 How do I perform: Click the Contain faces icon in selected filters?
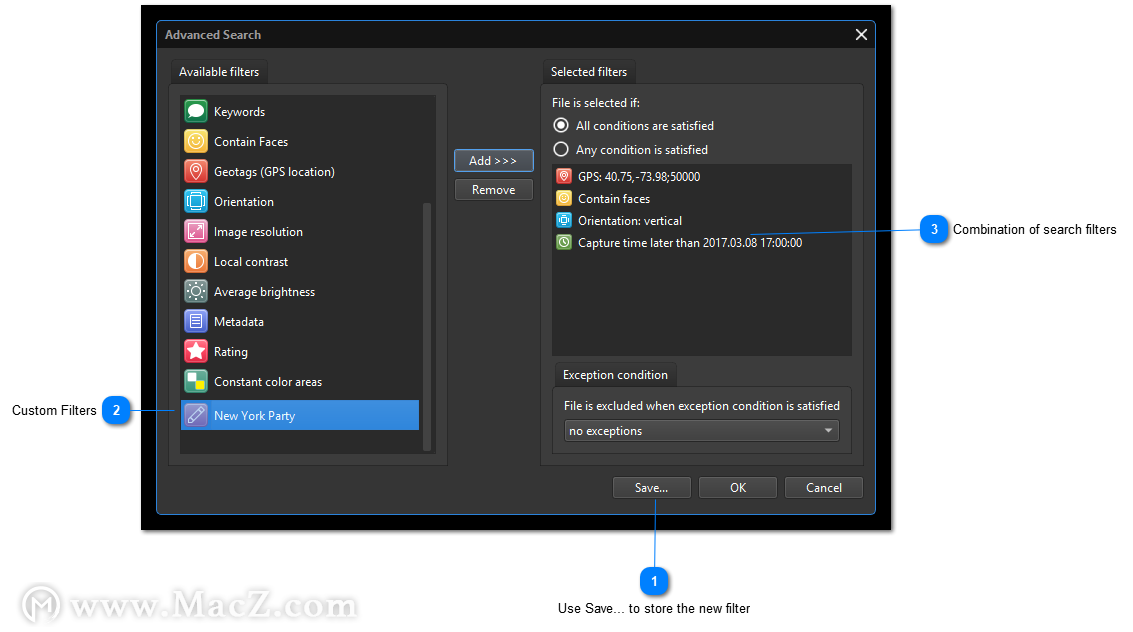click(564, 198)
